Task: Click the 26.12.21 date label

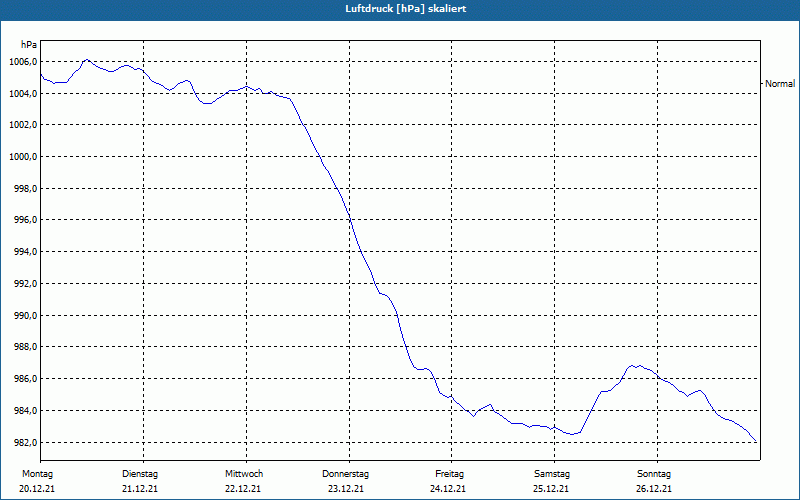Action: [654, 489]
